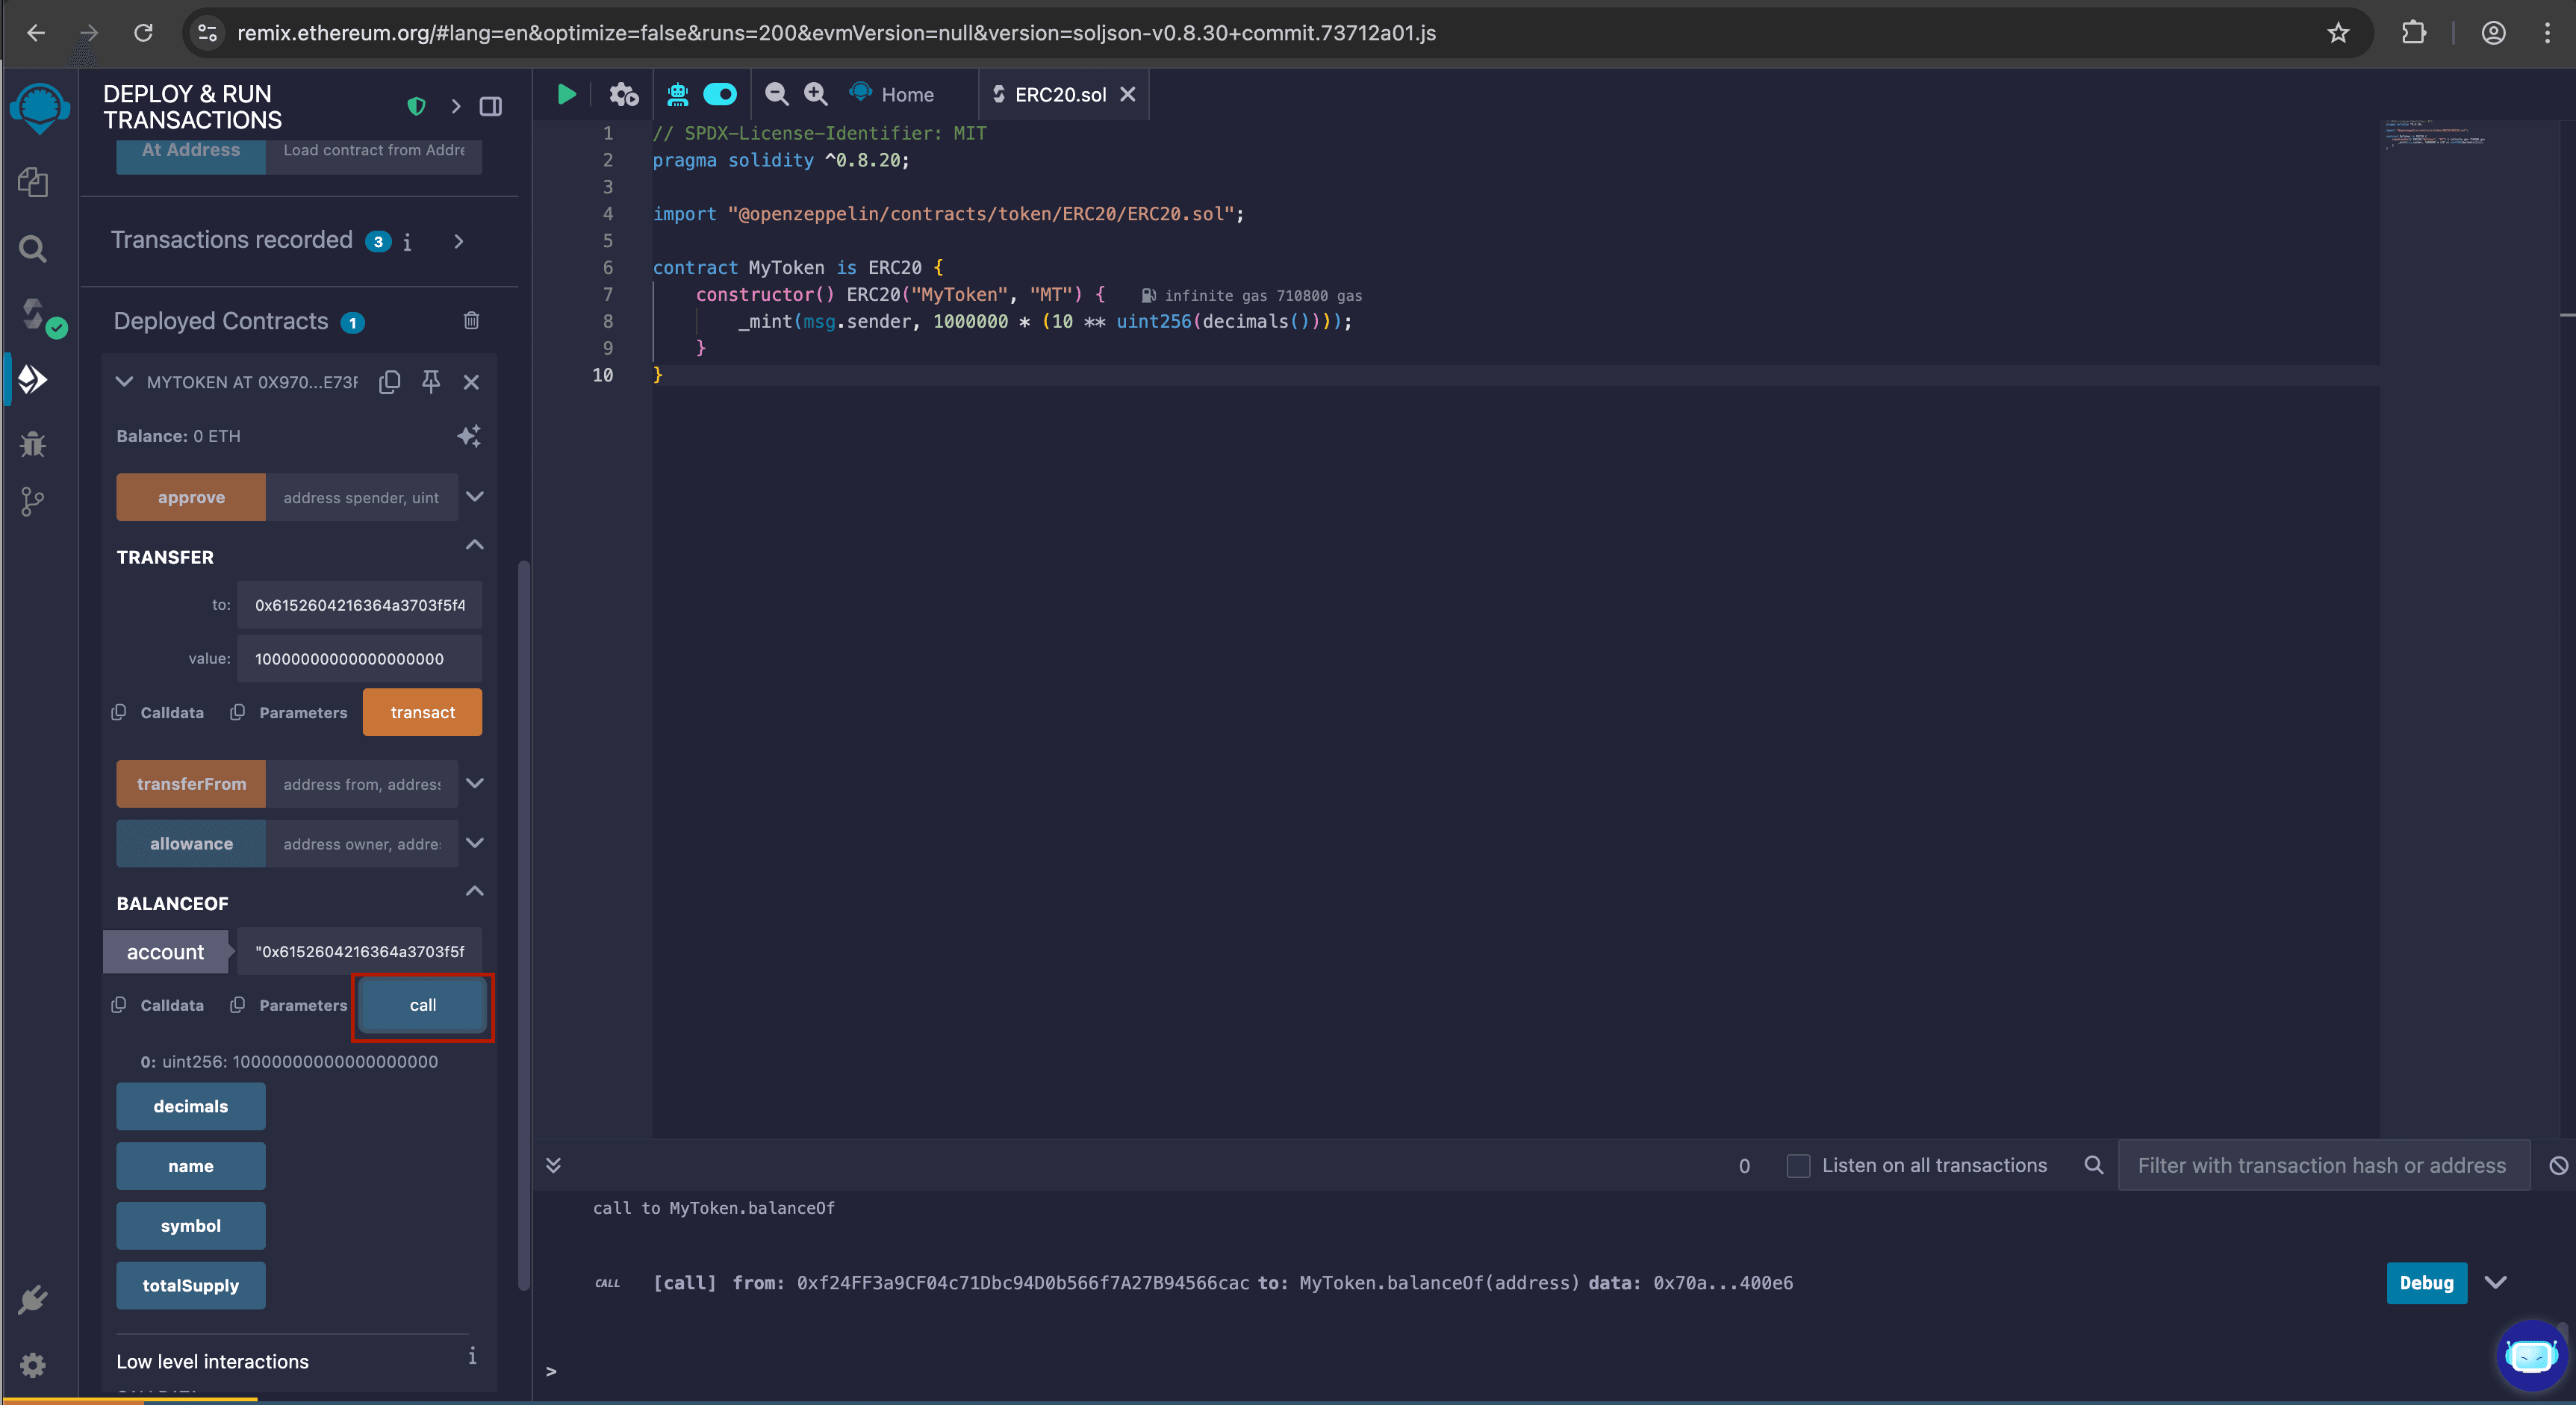Open the Debugger bug sidebar icon
2576x1405 pixels.
tap(33, 444)
